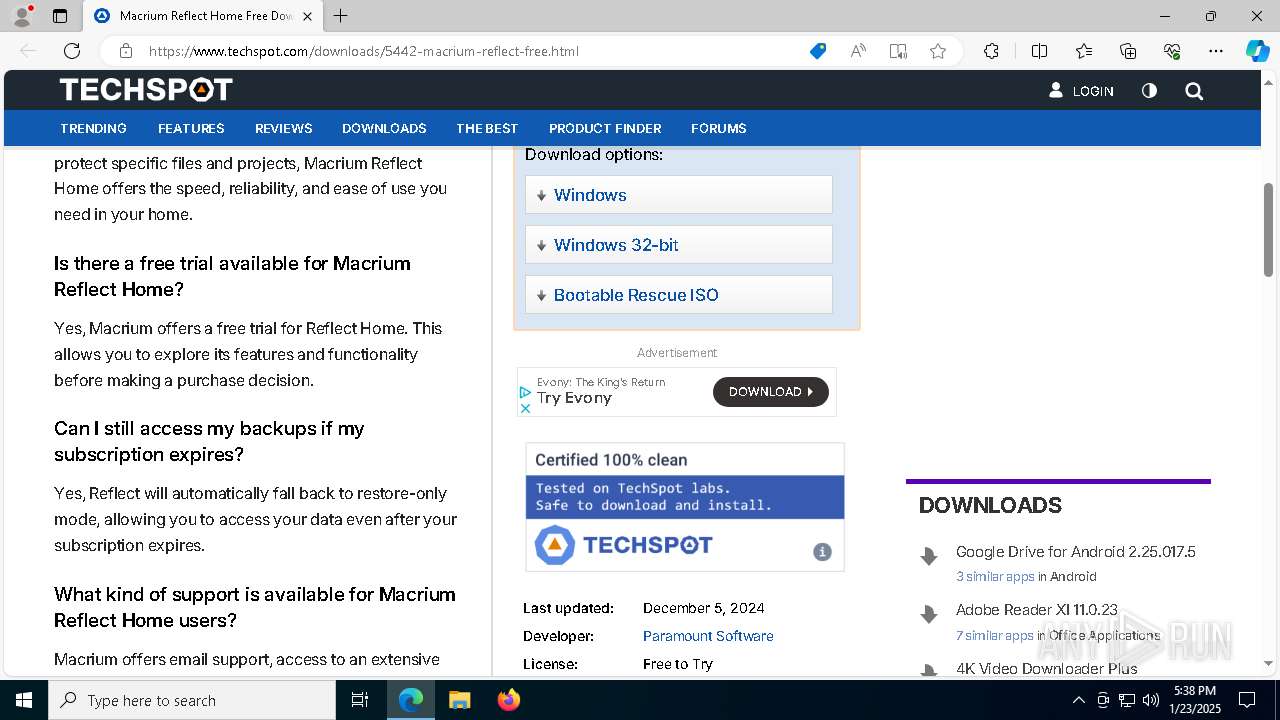Image resolution: width=1280 pixels, height=720 pixels.
Task: Click the Evony ad Download button
Action: coord(770,392)
